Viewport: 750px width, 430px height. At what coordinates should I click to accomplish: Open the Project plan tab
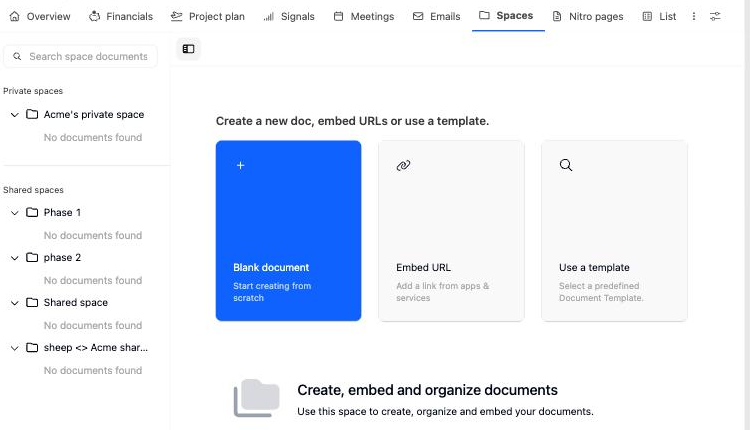[x=208, y=16]
